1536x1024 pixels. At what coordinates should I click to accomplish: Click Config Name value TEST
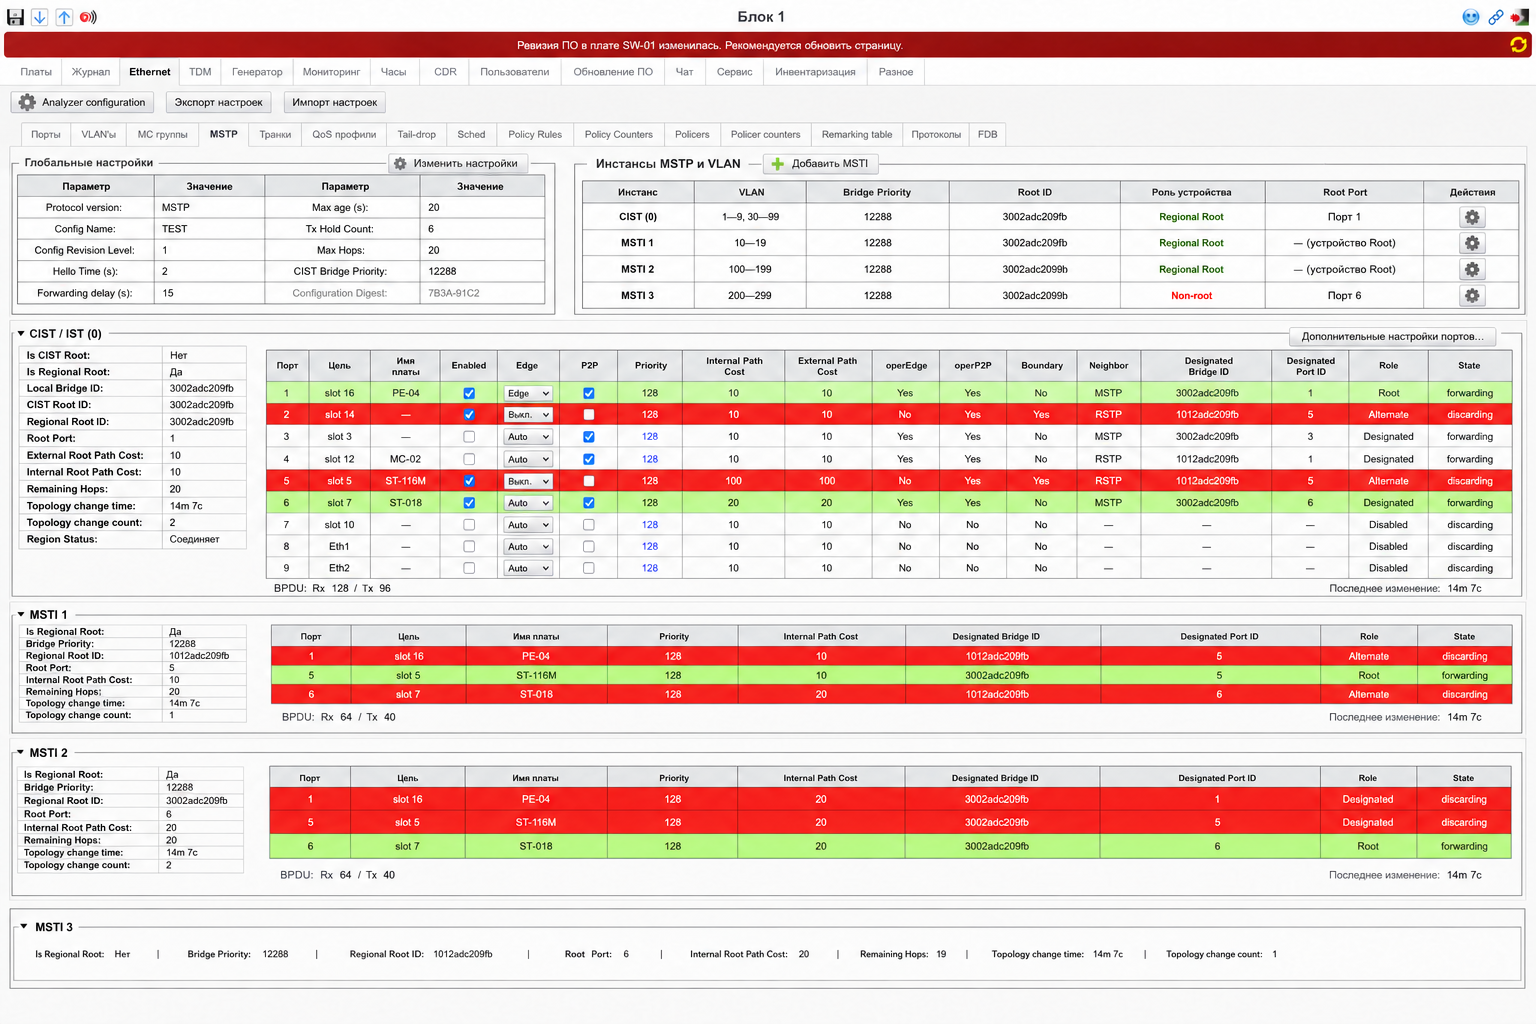[175, 229]
